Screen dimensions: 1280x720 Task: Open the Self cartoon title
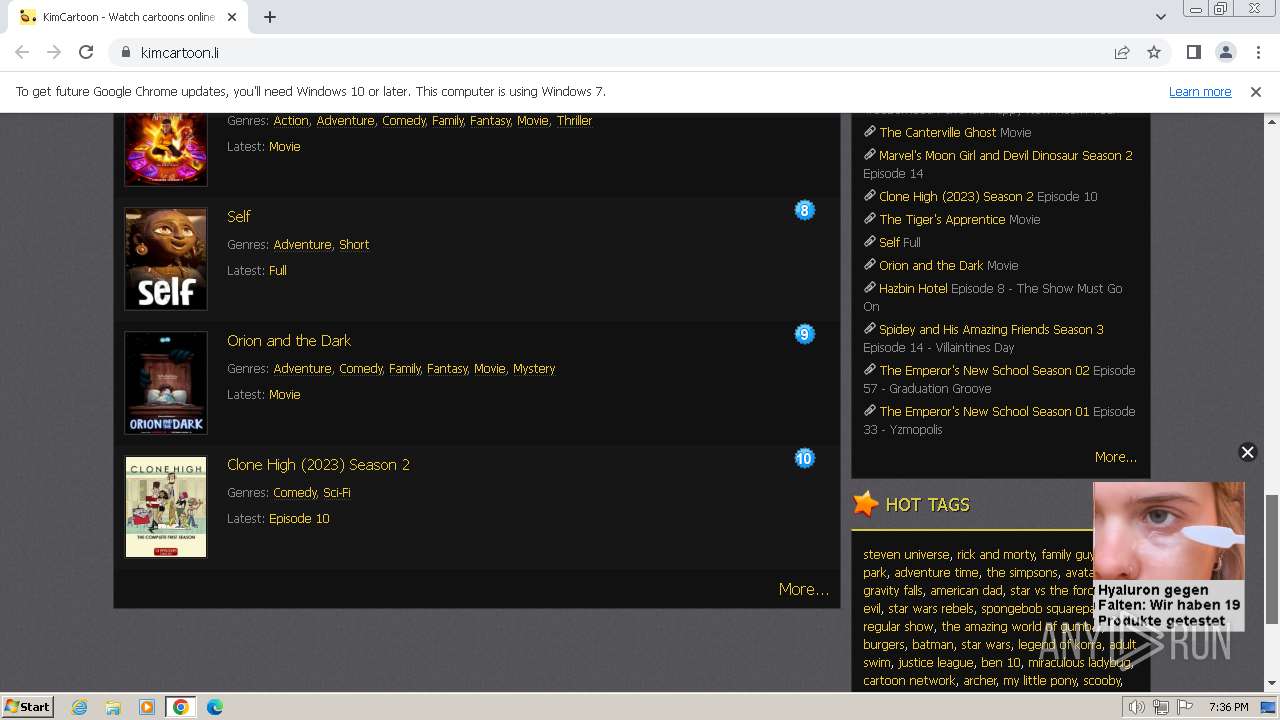tap(238, 216)
